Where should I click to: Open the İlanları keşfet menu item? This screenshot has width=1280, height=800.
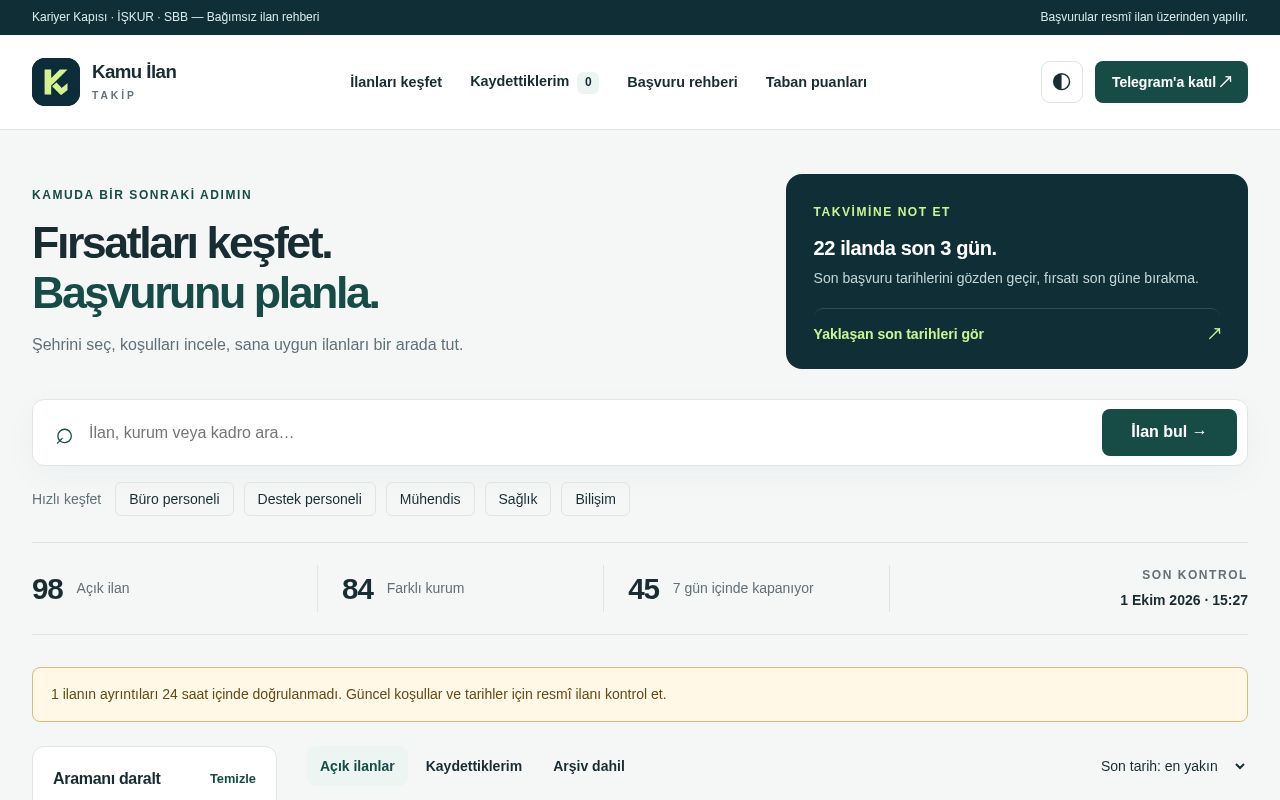[396, 82]
